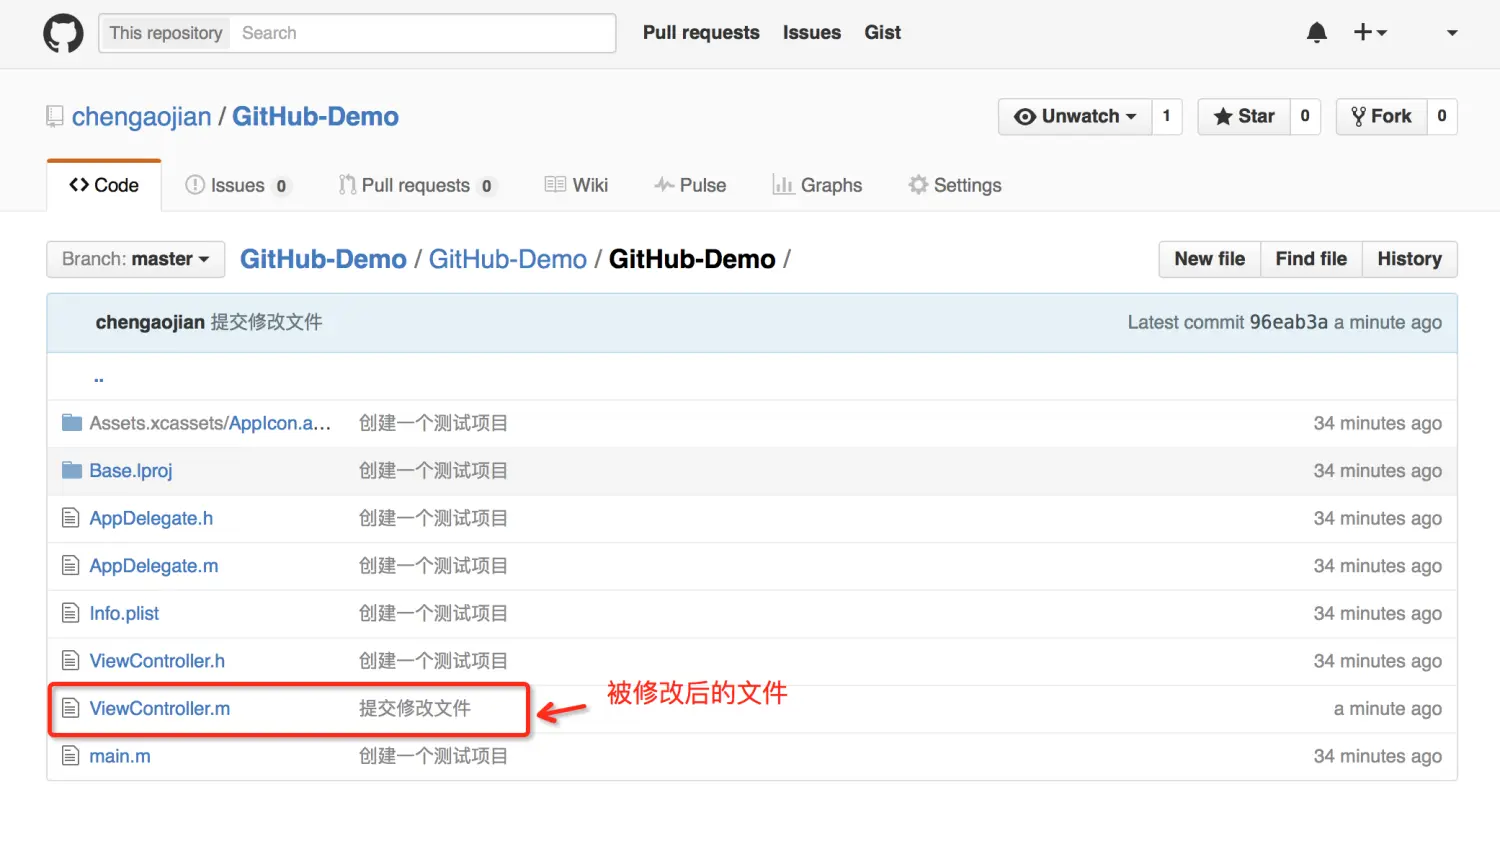This screenshot has width=1500, height=849.
Task: Open the GitHub Octocat home logo
Action: [63, 33]
